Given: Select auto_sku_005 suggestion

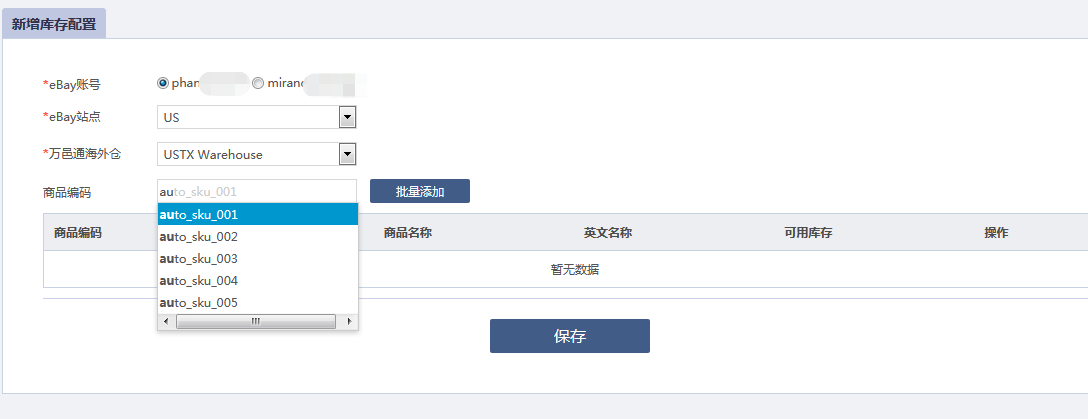Looking at the screenshot, I should click(x=257, y=303).
